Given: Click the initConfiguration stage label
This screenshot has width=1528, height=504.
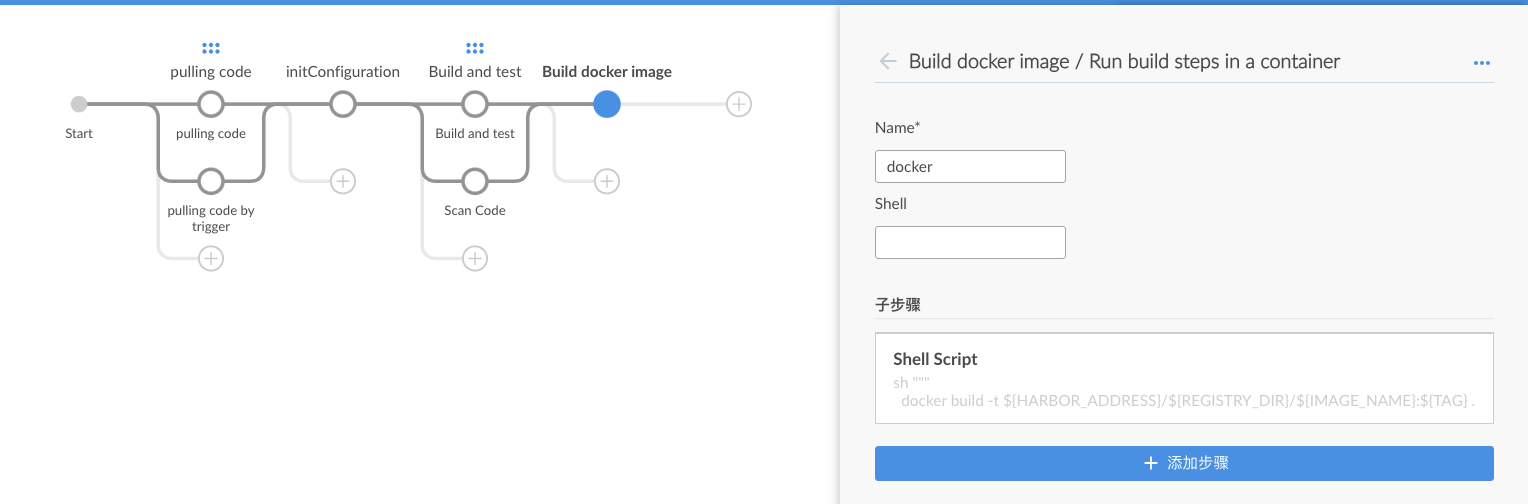Looking at the screenshot, I should [x=343, y=72].
